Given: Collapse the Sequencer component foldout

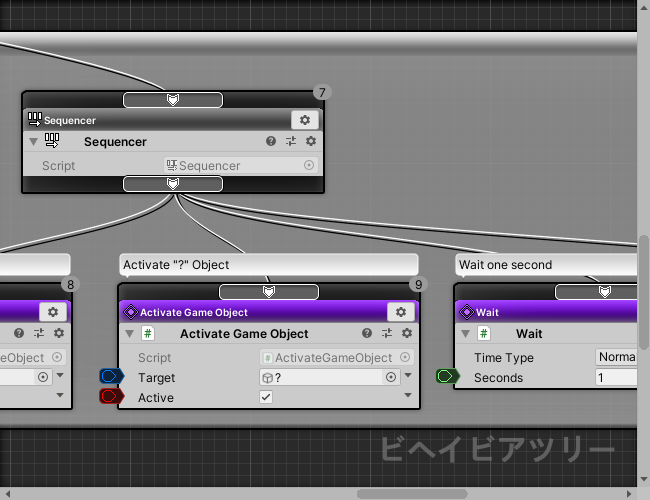Looking at the screenshot, I should (x=33, y=142).
